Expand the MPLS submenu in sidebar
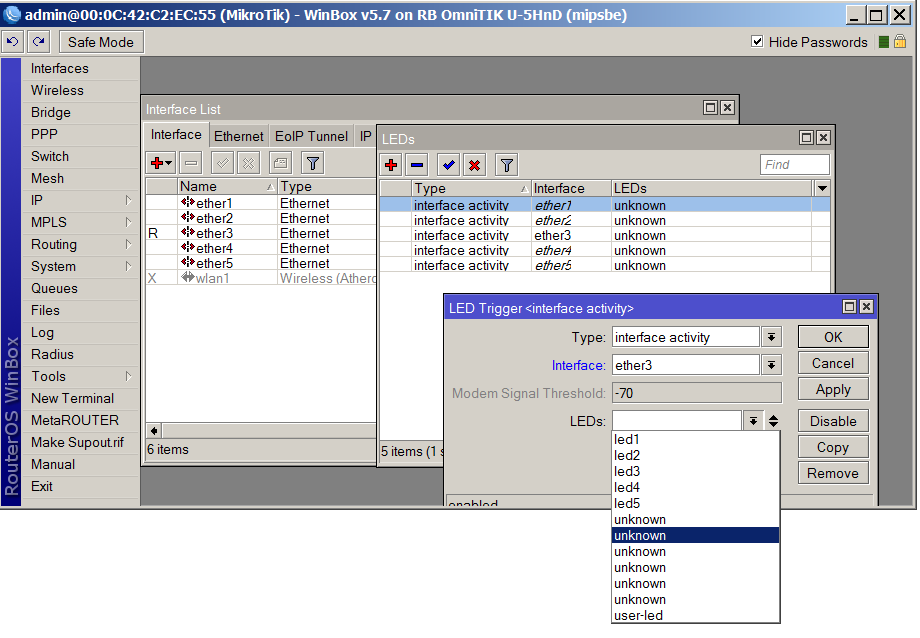 point(80,222)
